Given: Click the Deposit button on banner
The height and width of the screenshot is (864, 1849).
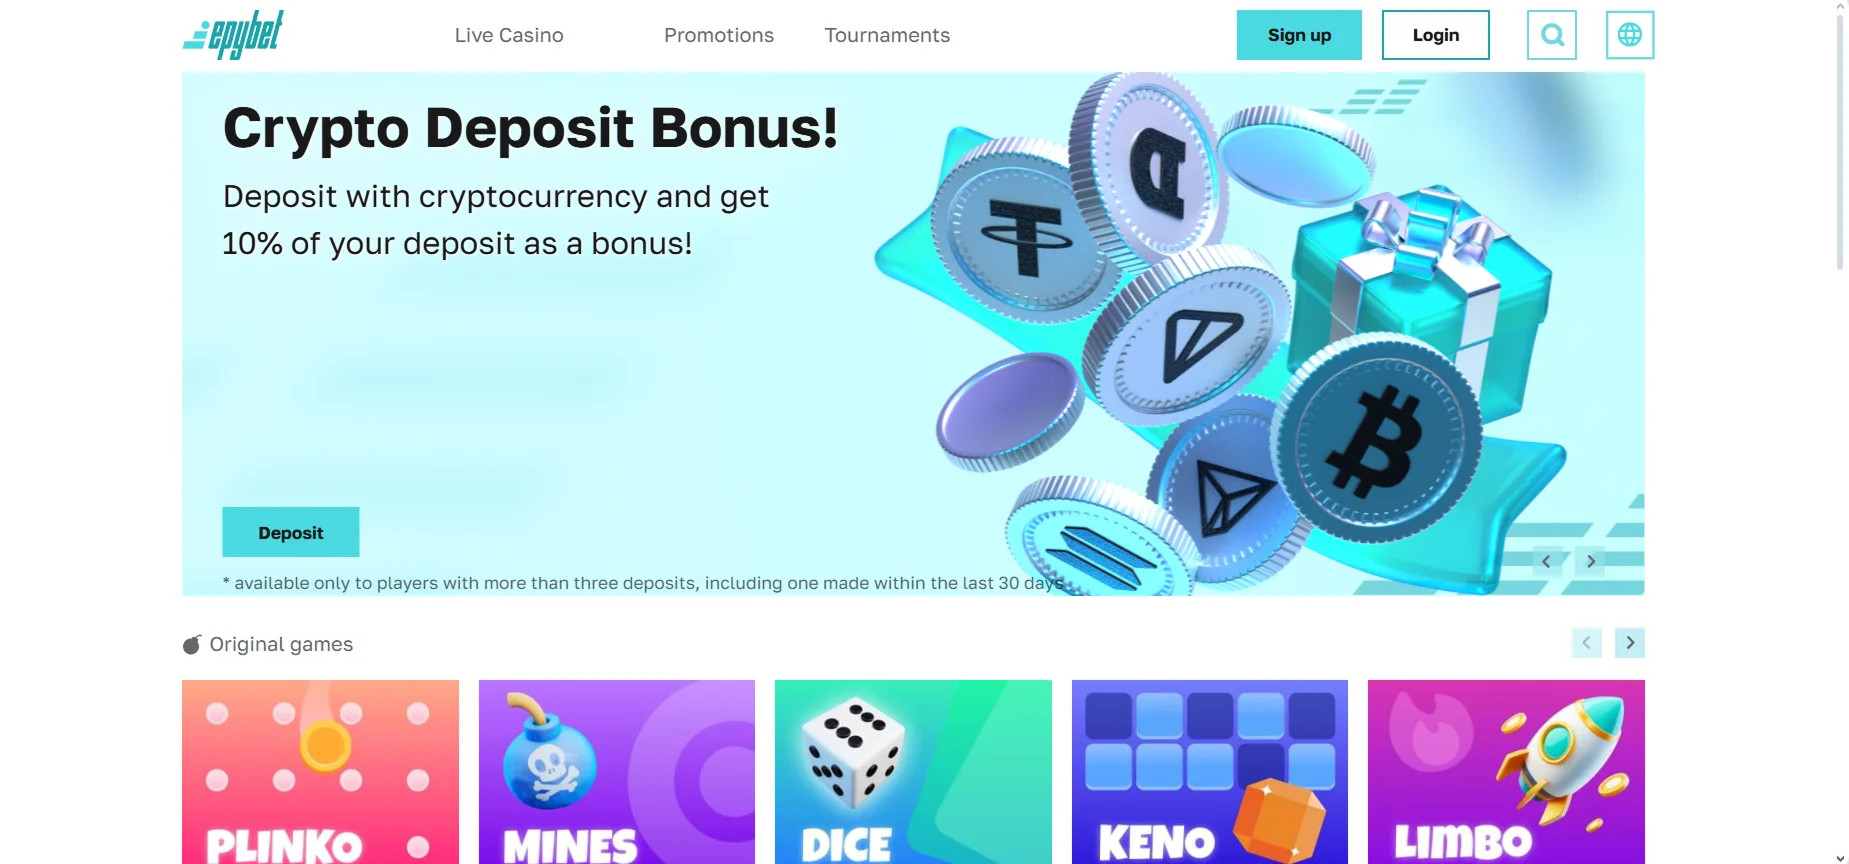Looking at the screenshot, I should point(291,532).
